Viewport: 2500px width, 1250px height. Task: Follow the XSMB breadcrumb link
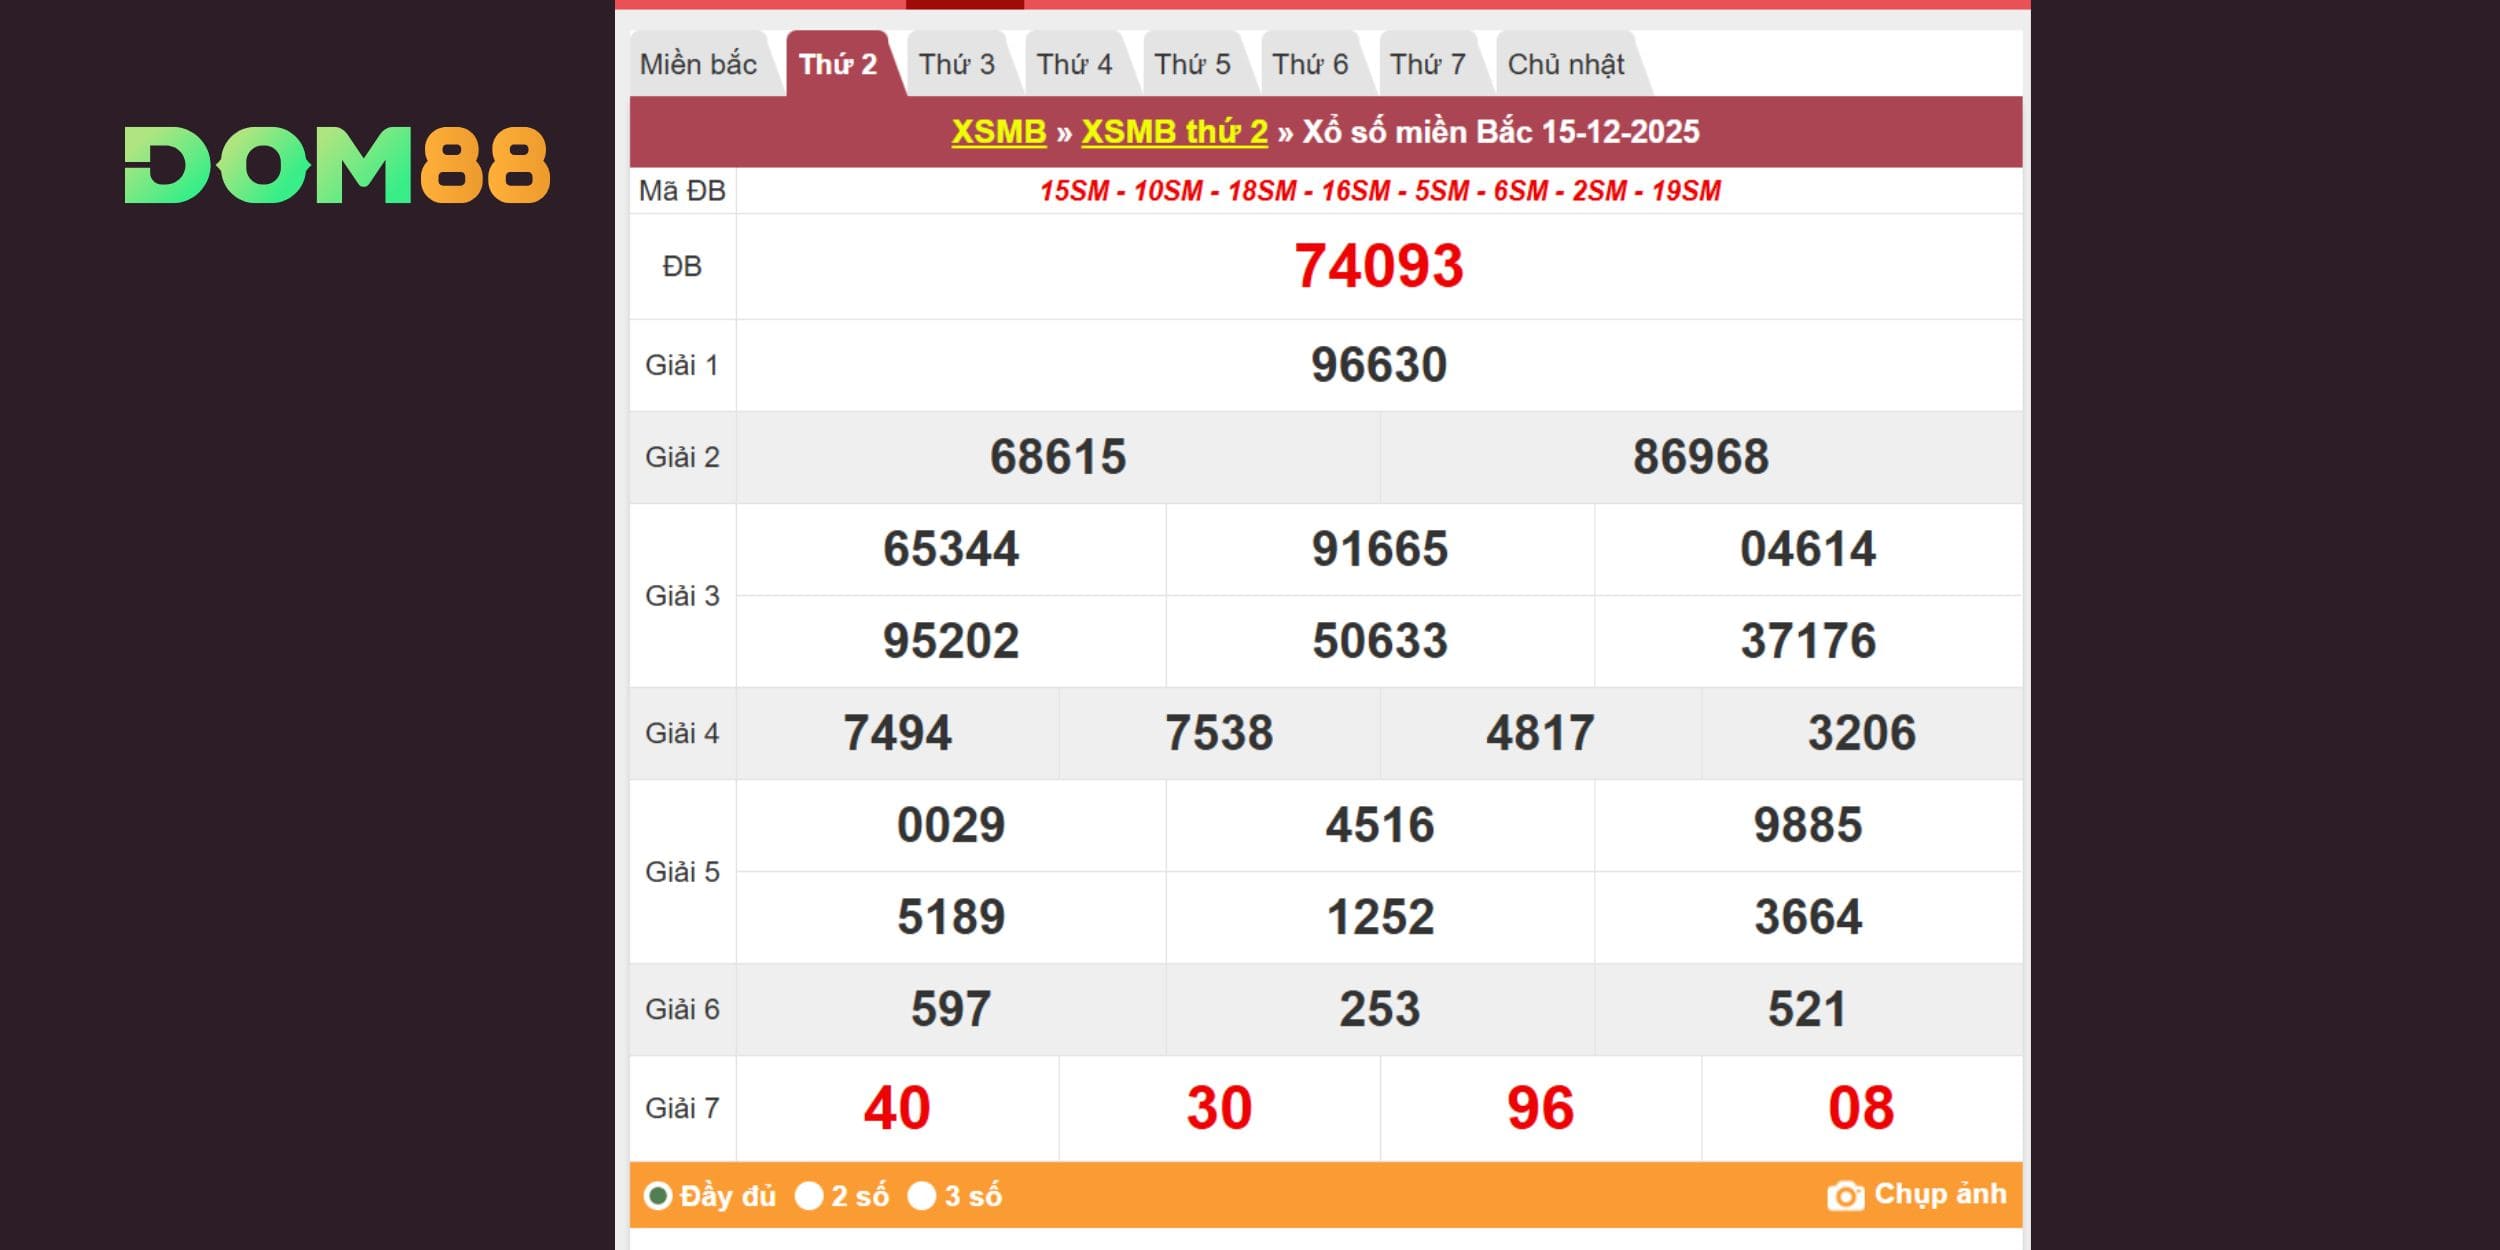pyautogui.click(x=998, y=132)
